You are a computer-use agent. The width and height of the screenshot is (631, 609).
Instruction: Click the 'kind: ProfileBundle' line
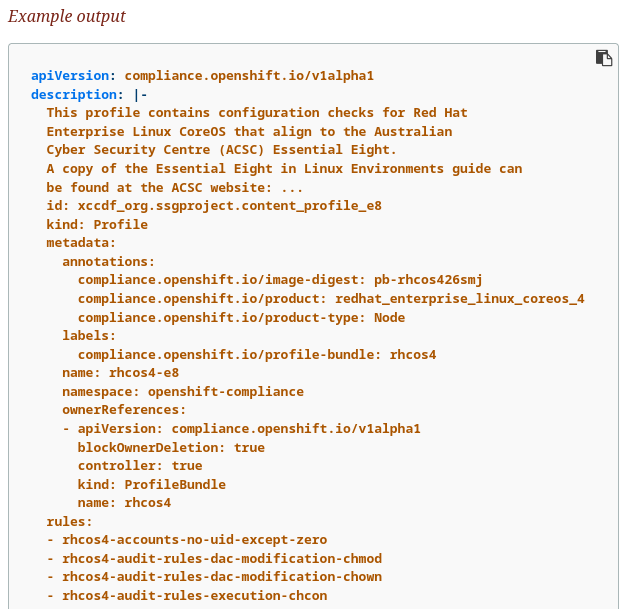pos(151,484)
